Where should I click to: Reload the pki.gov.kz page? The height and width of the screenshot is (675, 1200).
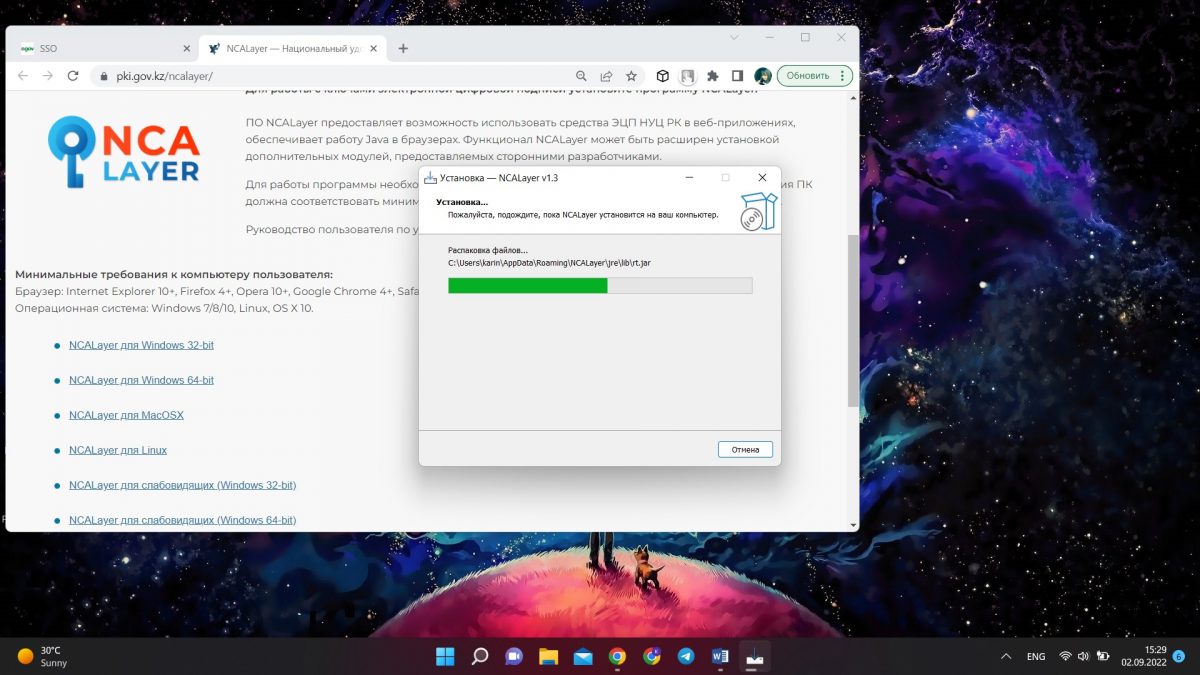(x=73, y=76)
